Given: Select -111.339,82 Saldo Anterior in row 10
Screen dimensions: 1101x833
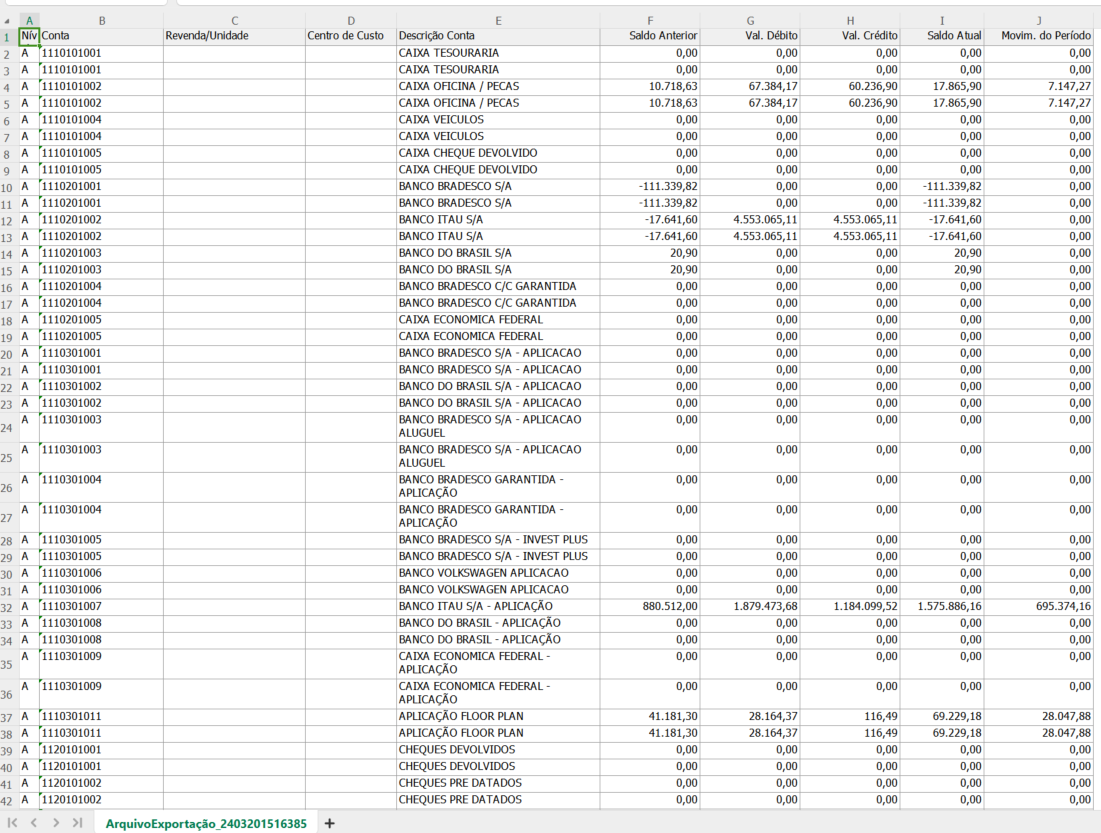Looking at the screenshot, I should click(650, 187).
